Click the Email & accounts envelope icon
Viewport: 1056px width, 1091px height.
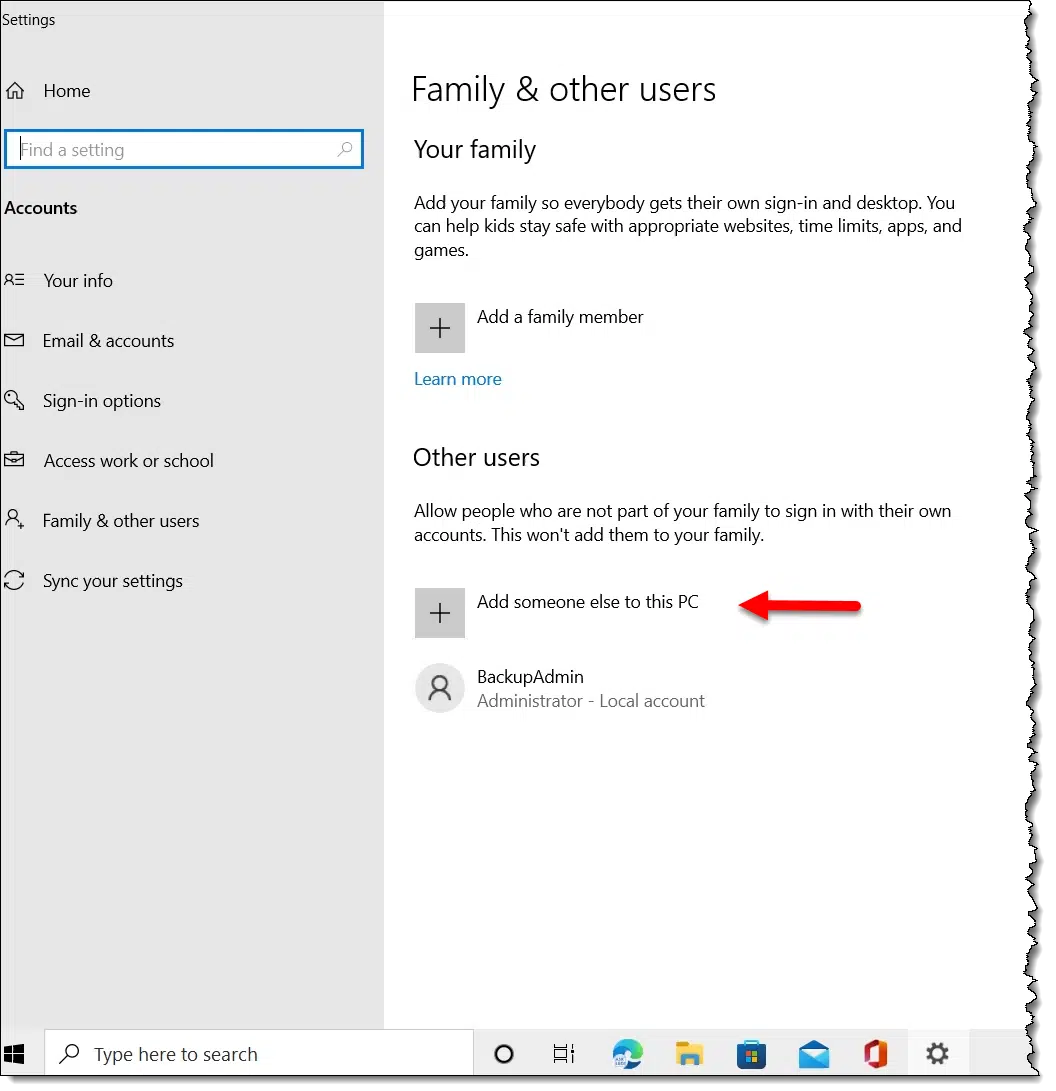14,340
